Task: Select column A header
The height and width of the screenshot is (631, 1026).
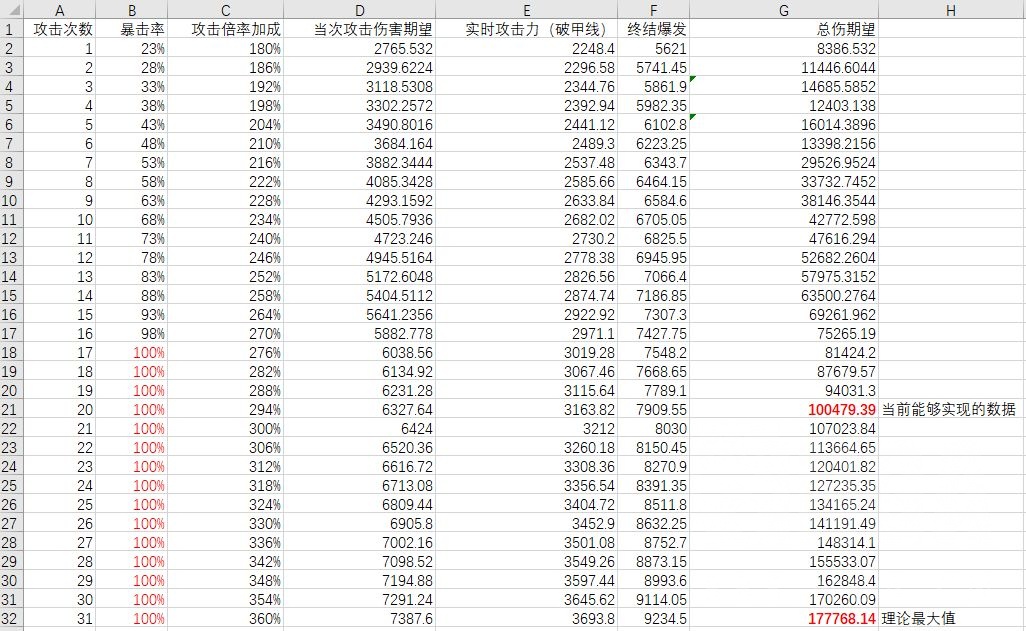Action: (x=60, y=10)
